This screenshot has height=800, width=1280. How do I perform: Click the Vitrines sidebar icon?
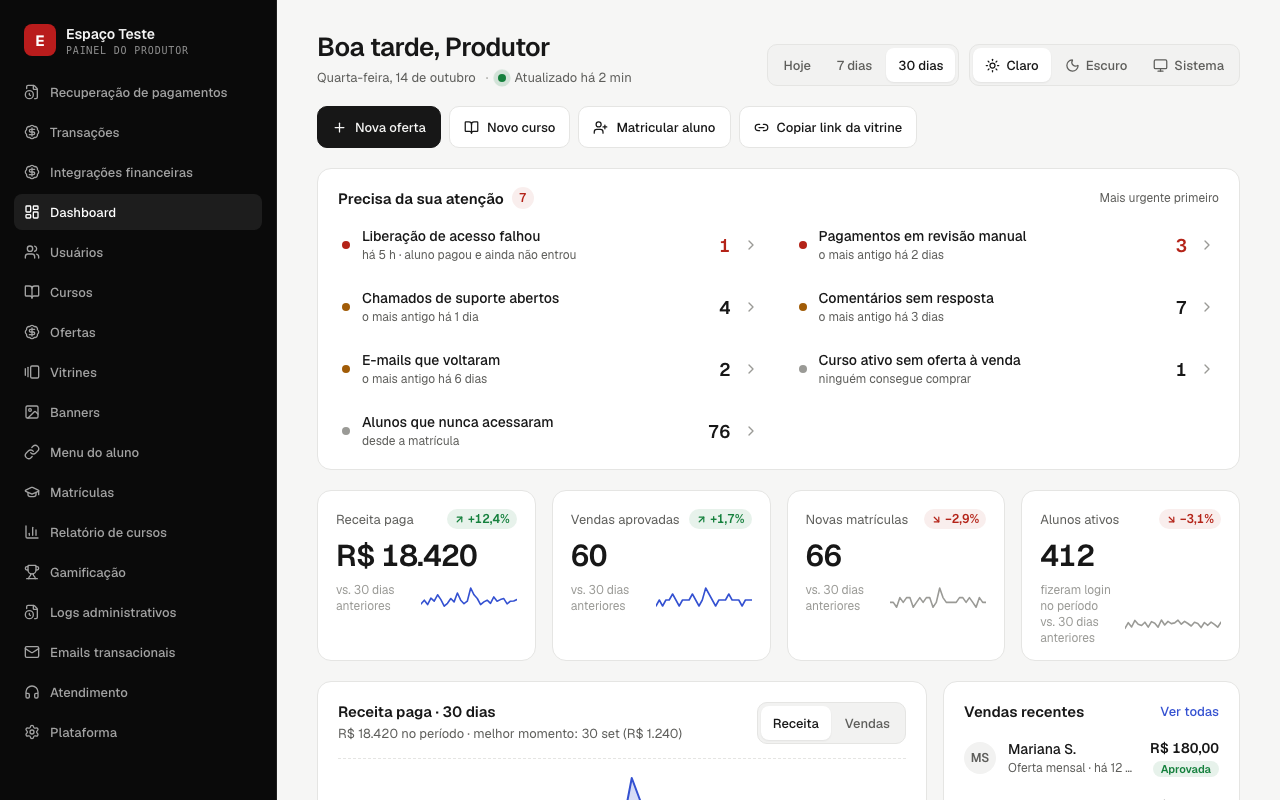point(32,372)
